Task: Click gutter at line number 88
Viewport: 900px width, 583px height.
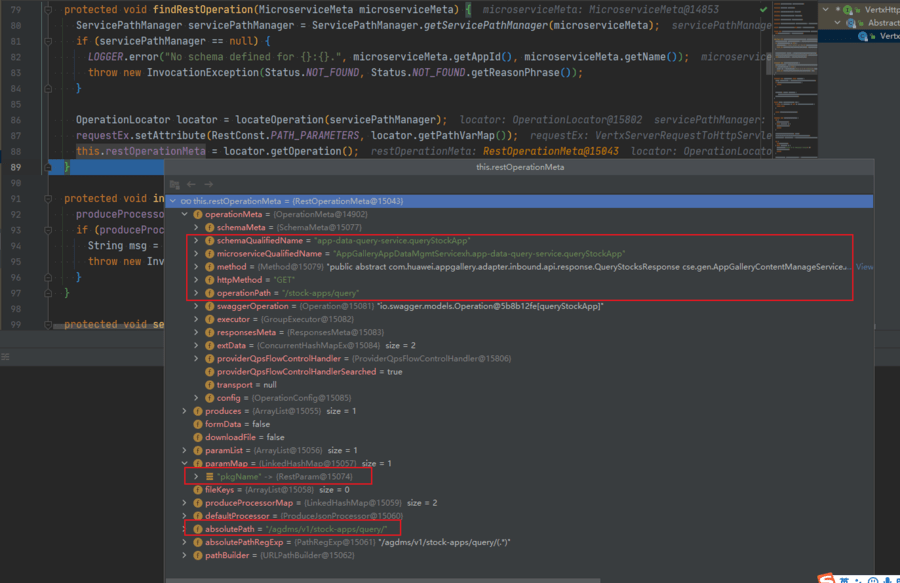Action: (x=16, y=151)
